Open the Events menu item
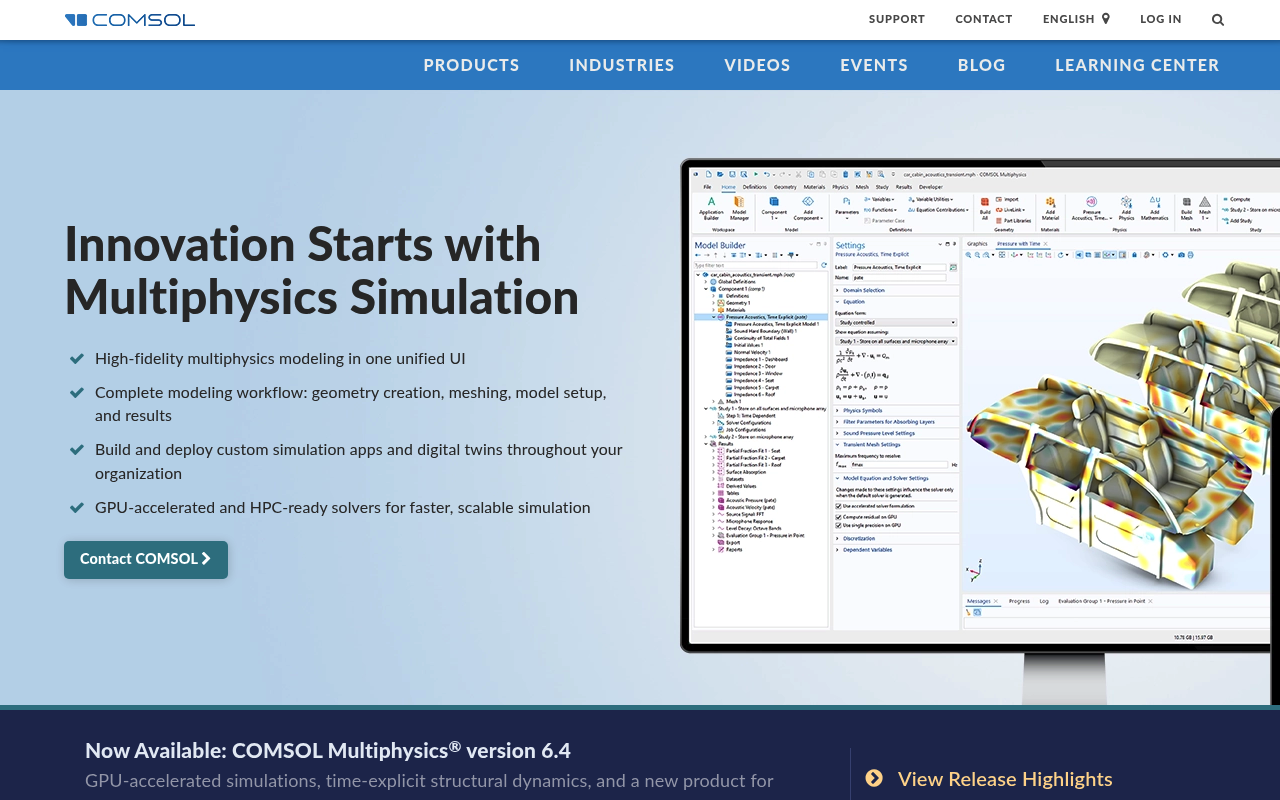Image resolution: width=1280 pixels, height=800 pixels. click(874, 65)
